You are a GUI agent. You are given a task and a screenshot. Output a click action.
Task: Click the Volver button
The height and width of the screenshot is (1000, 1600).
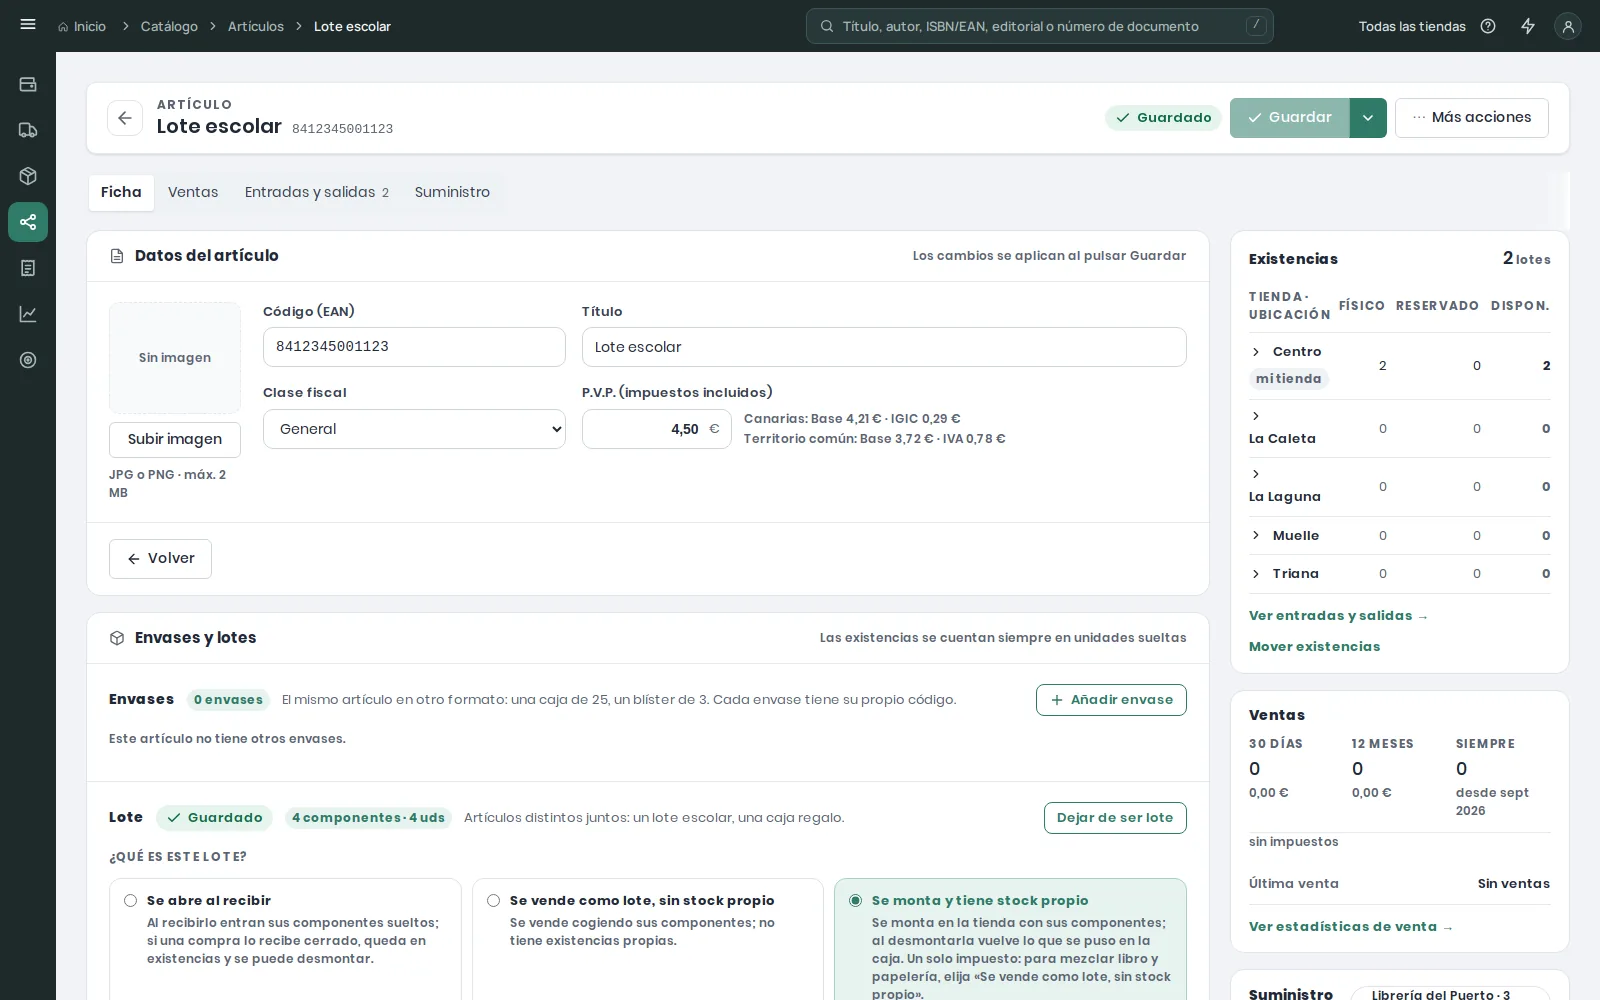tap(160, 559)
